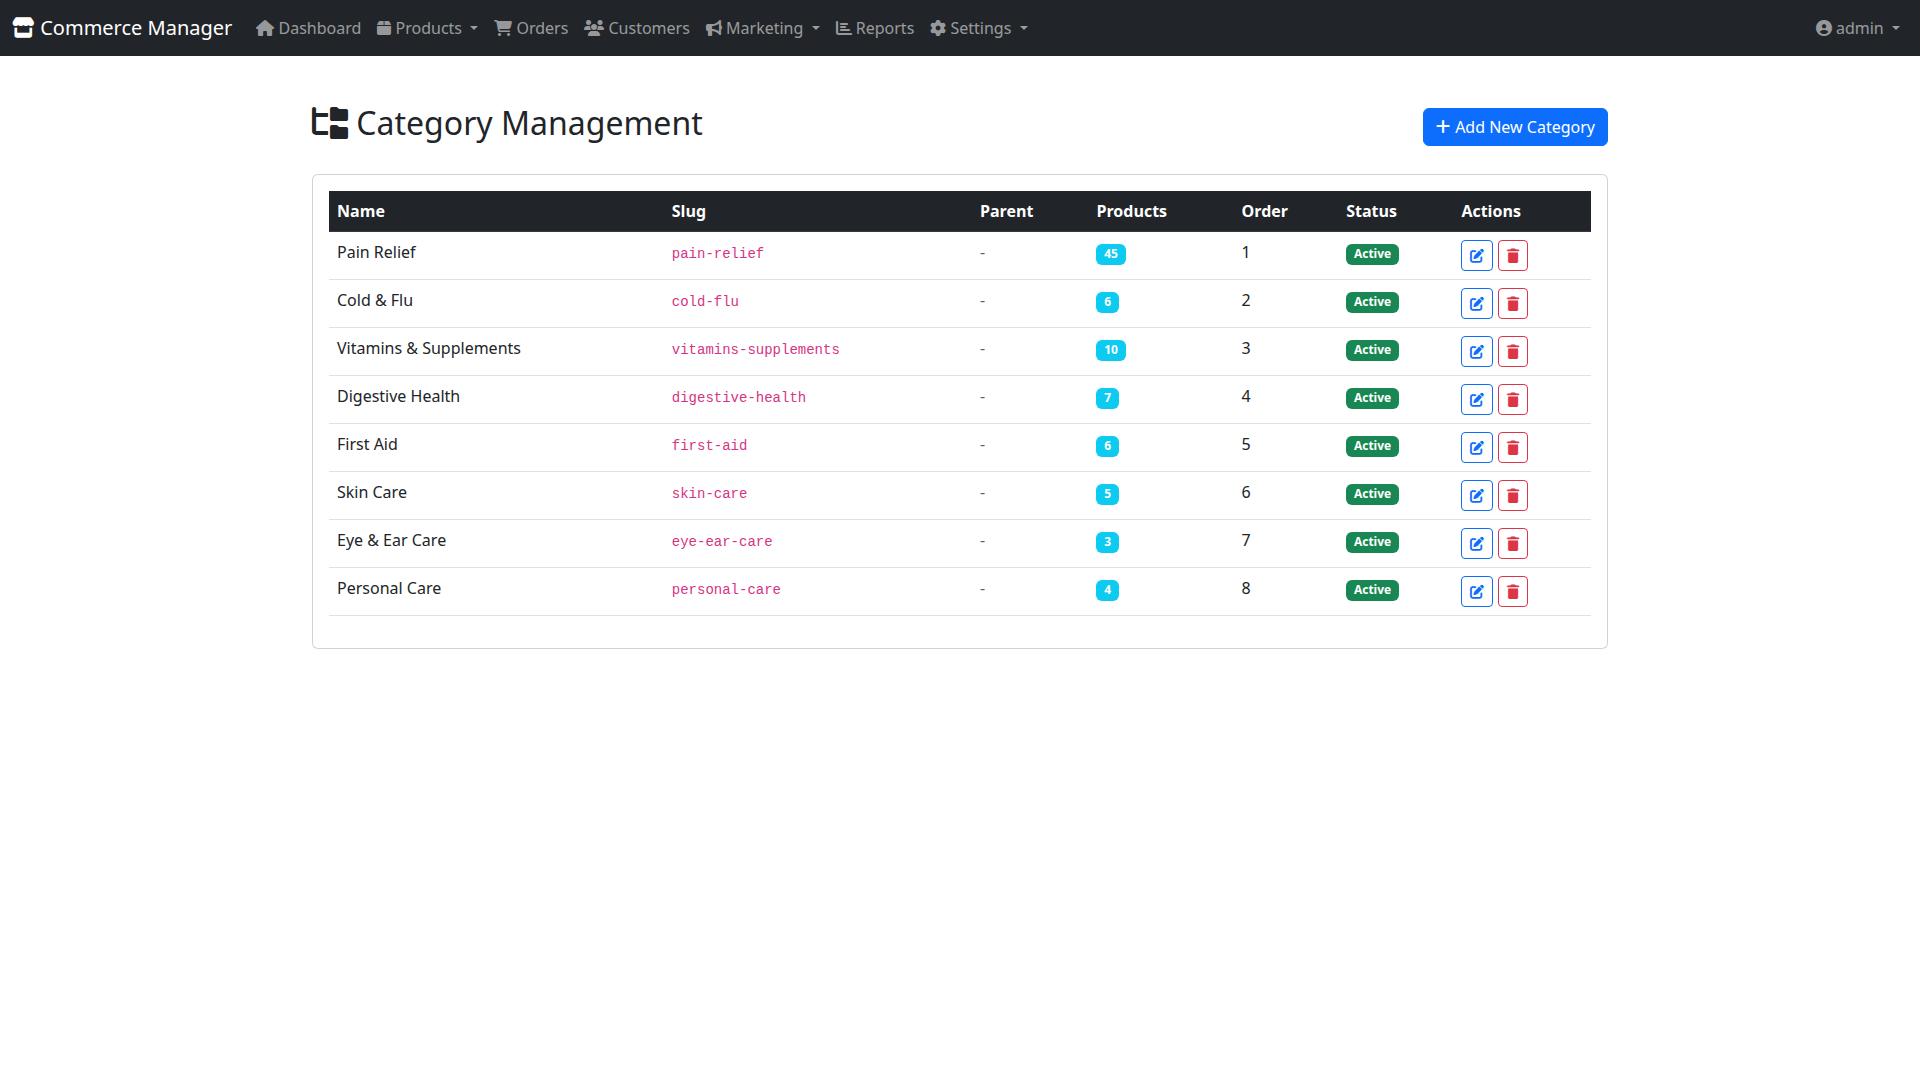Click the Commerce Manager logo icon

tap(23, 27)
